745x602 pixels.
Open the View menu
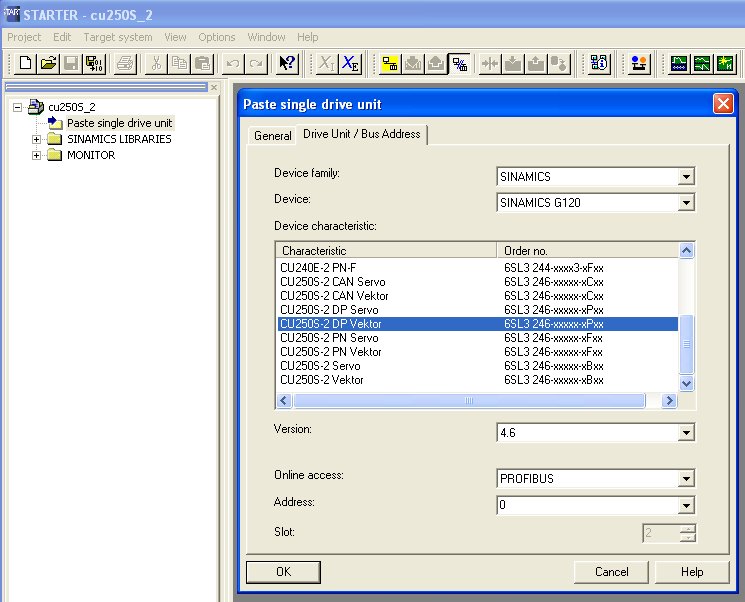tap(175, 37)
